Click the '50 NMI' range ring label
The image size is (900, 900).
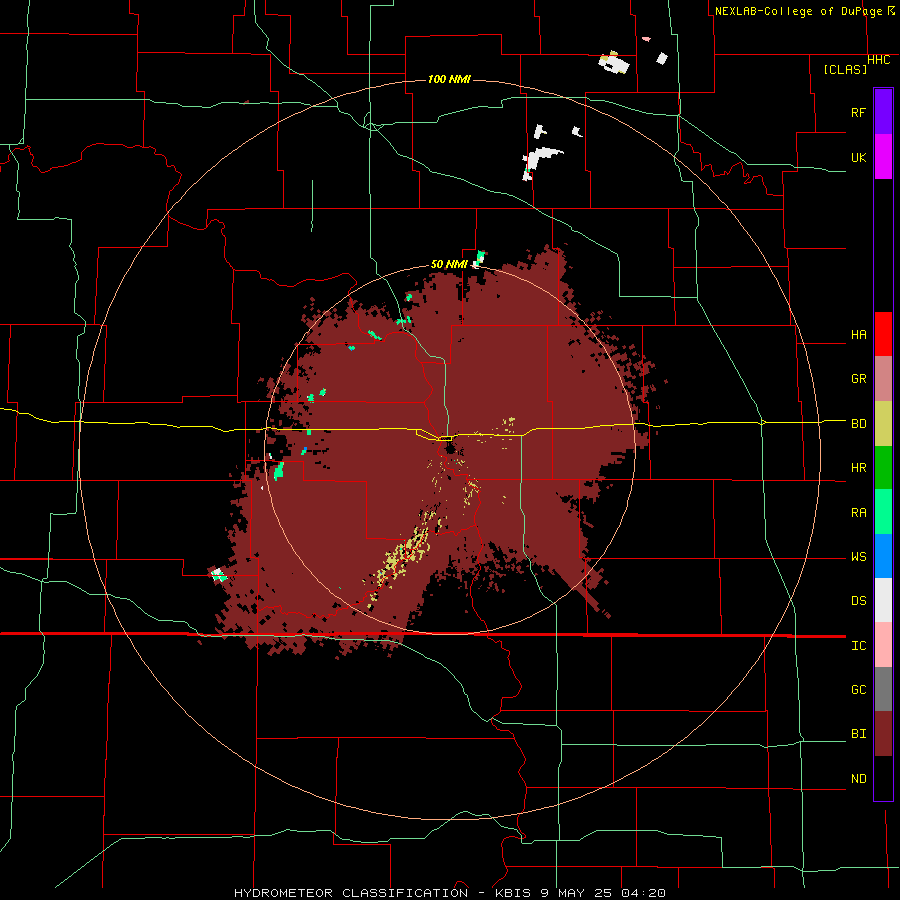[x=449, y=264]
